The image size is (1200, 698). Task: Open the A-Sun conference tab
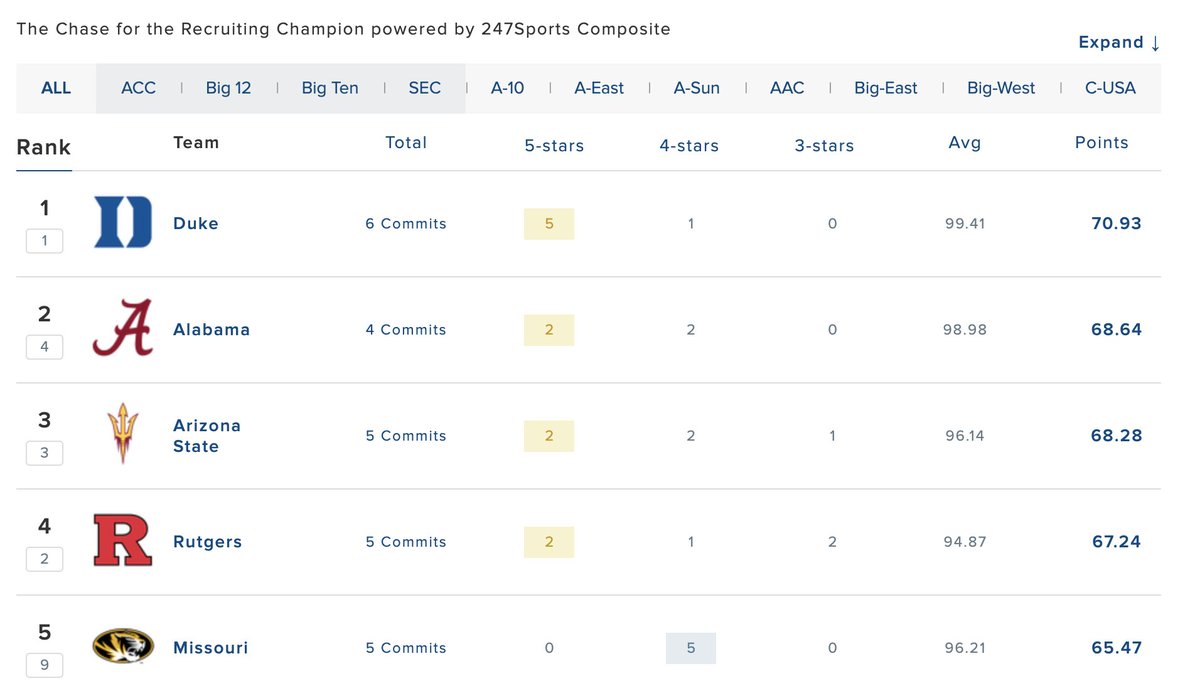[x=697, y=88]
